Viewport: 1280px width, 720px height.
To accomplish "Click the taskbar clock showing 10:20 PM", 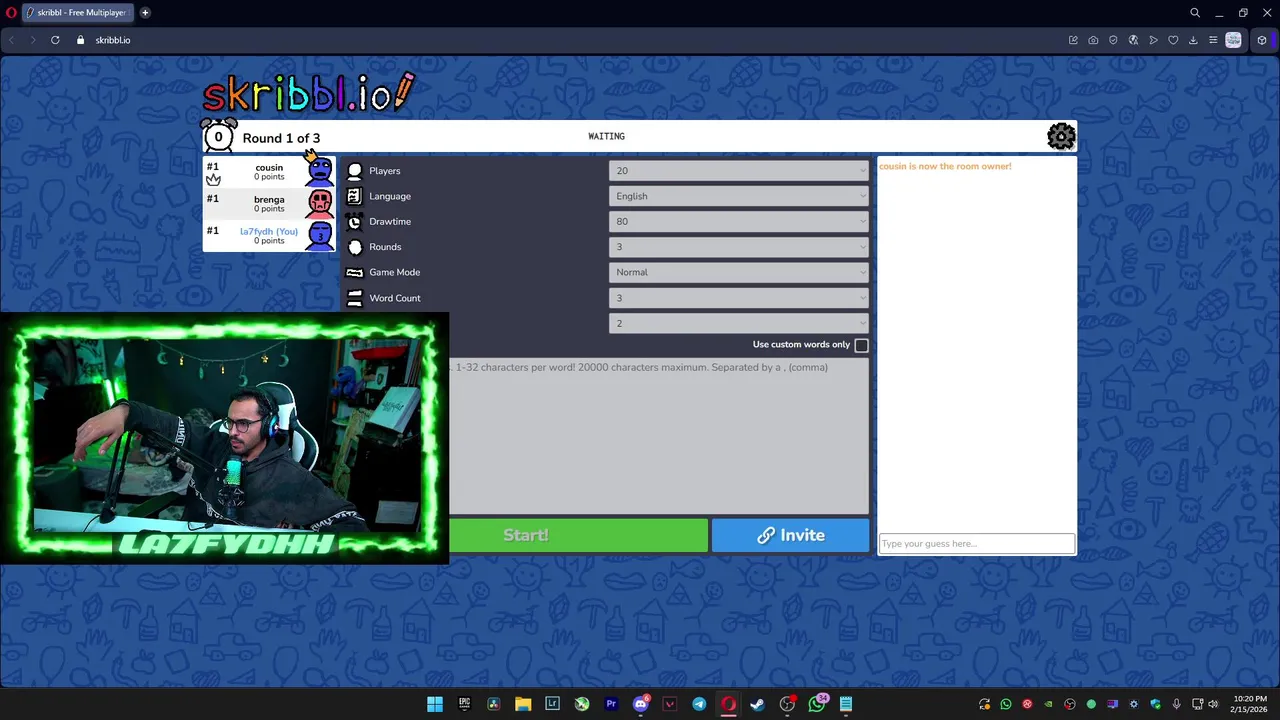I will [x=1250, y=704].
